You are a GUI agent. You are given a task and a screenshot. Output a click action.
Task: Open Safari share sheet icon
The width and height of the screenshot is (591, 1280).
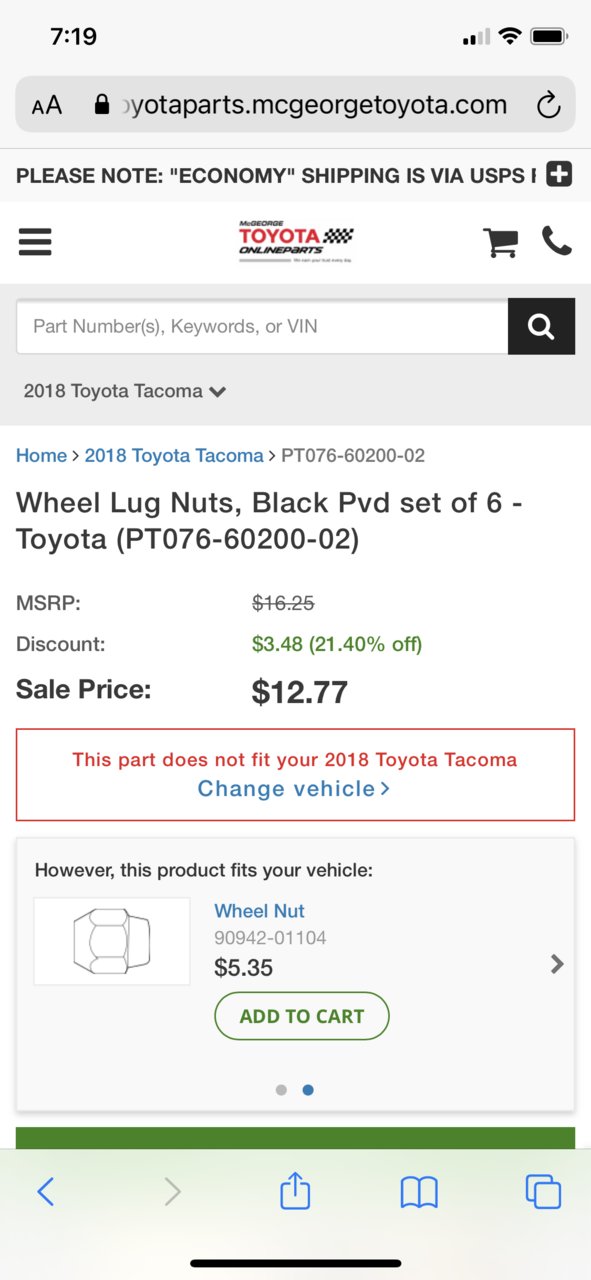coord(295,1191)
